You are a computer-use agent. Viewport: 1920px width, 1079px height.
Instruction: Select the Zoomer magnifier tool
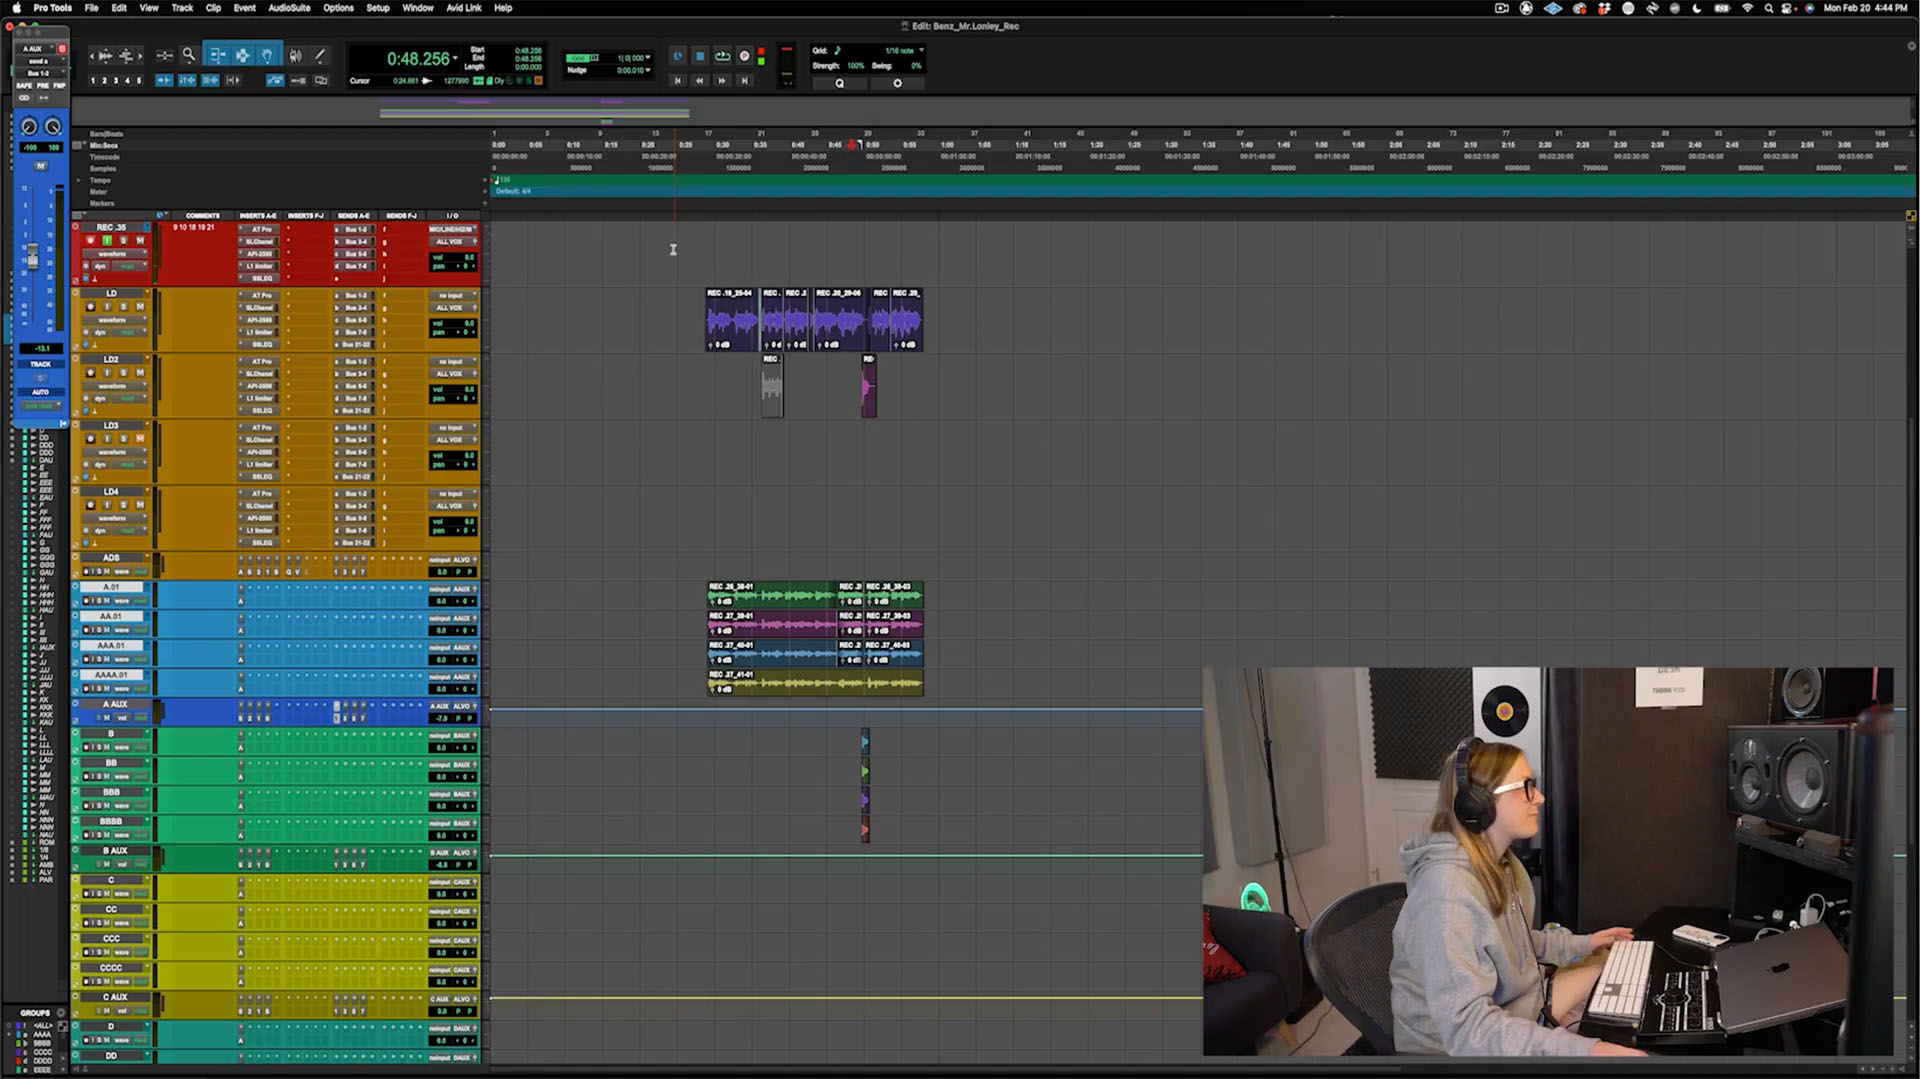tap(188, 55)
